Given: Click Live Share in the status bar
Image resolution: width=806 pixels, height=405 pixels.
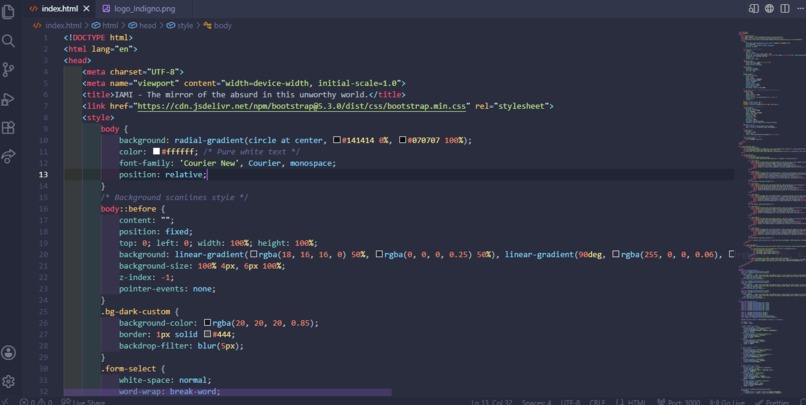Looking at the screenshot, I should coord(83,402).
